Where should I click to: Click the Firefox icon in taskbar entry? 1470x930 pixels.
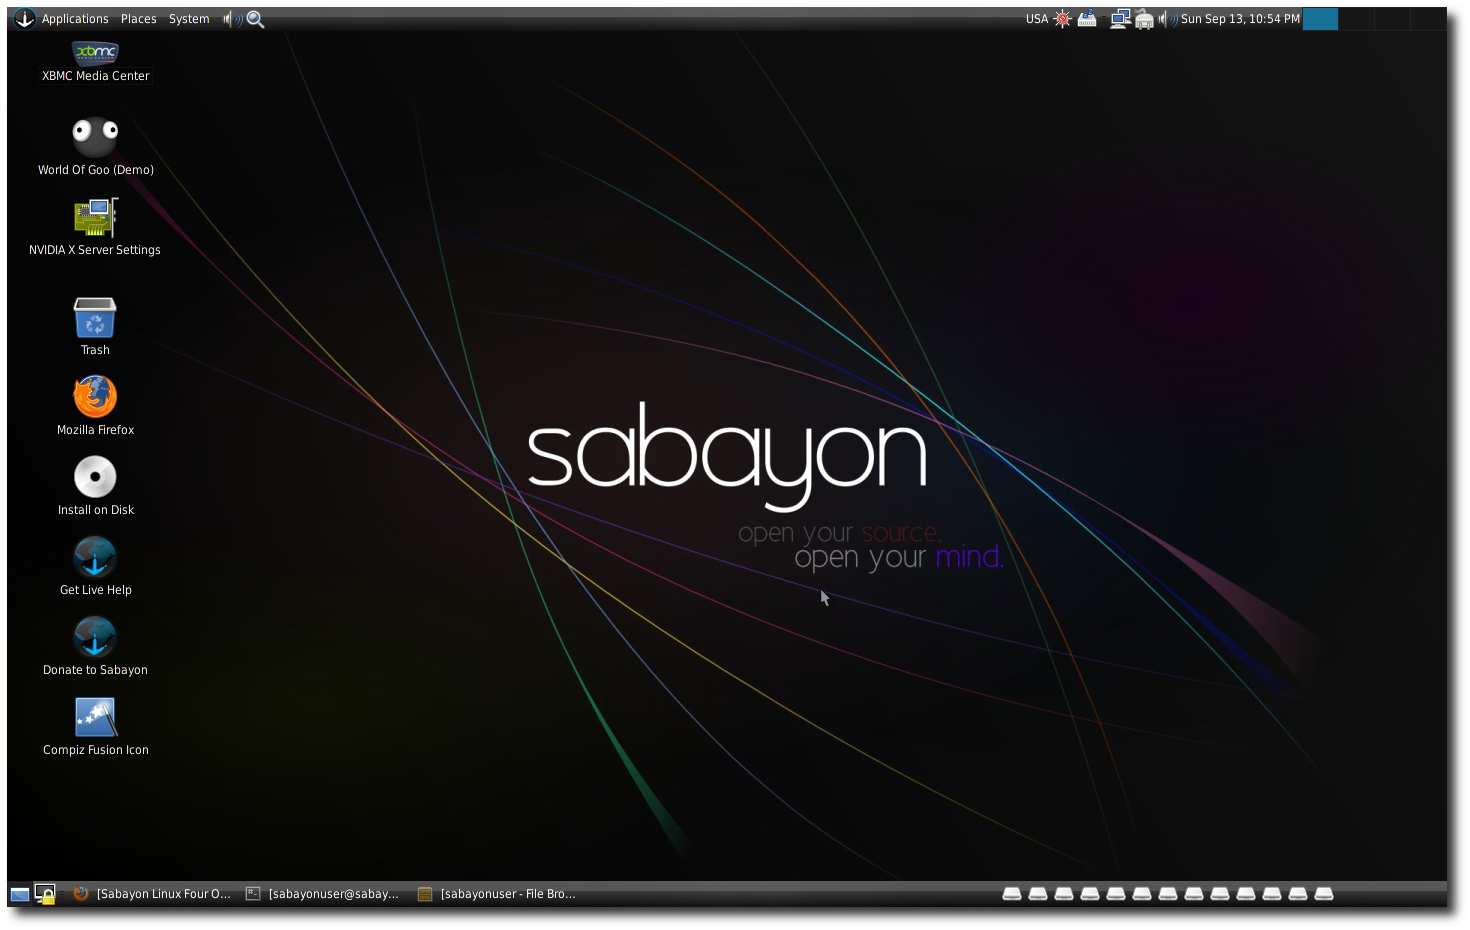coord(81,894)
